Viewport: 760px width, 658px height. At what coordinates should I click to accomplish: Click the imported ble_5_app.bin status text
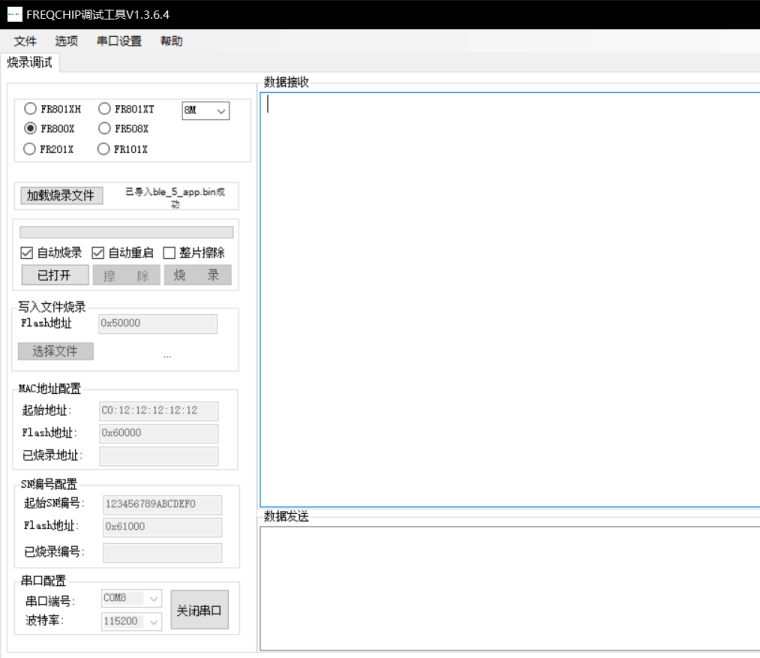(175, 197)
